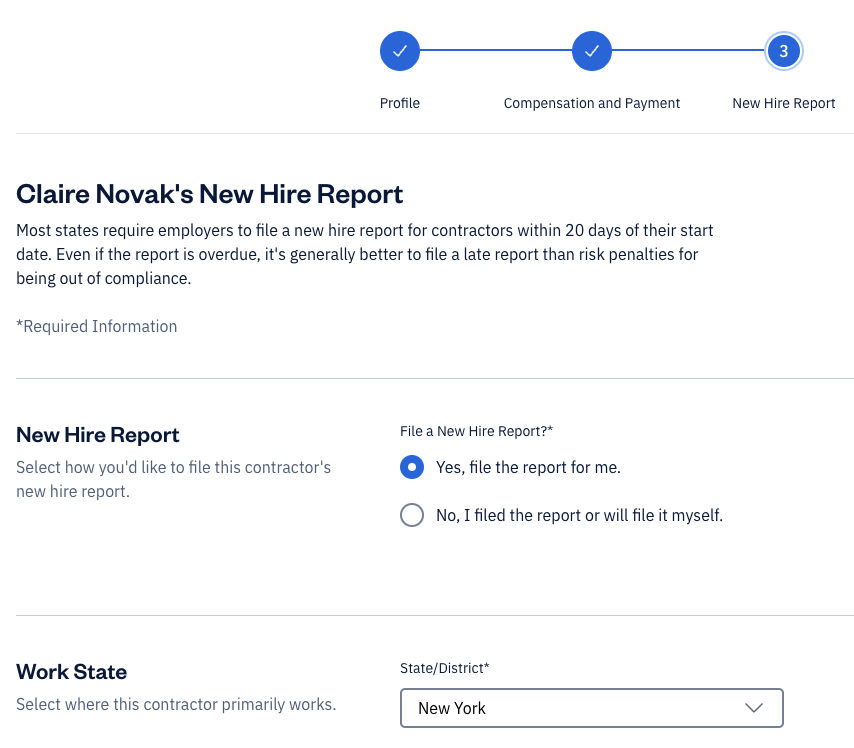The height and width of the screenshot is (748, 854).
Task: Select the Profile label under the stepper
Action: pos(400,103)
